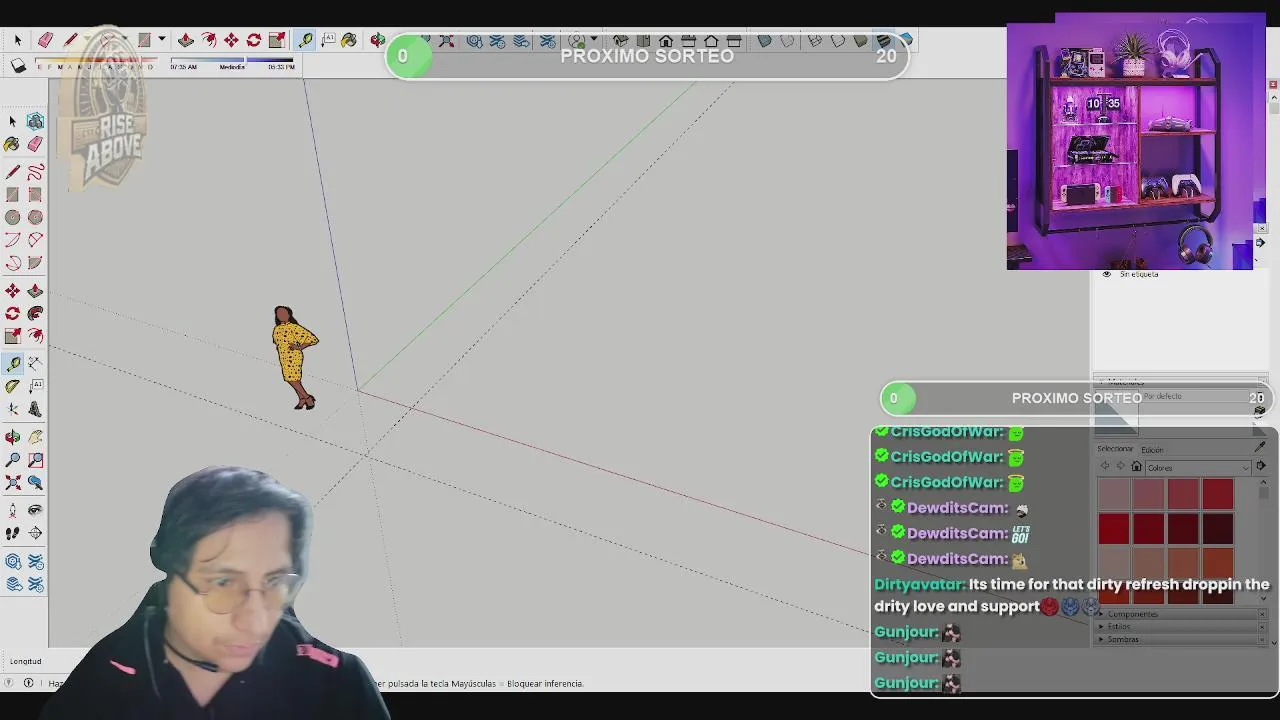Select the Walk footprints tool

[13, 533]
